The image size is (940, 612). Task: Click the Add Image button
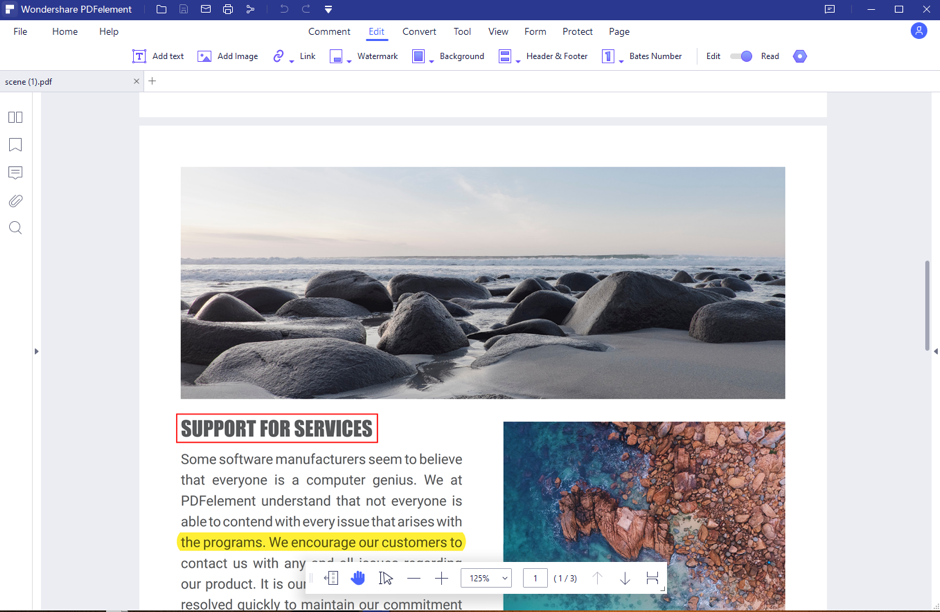227,56
